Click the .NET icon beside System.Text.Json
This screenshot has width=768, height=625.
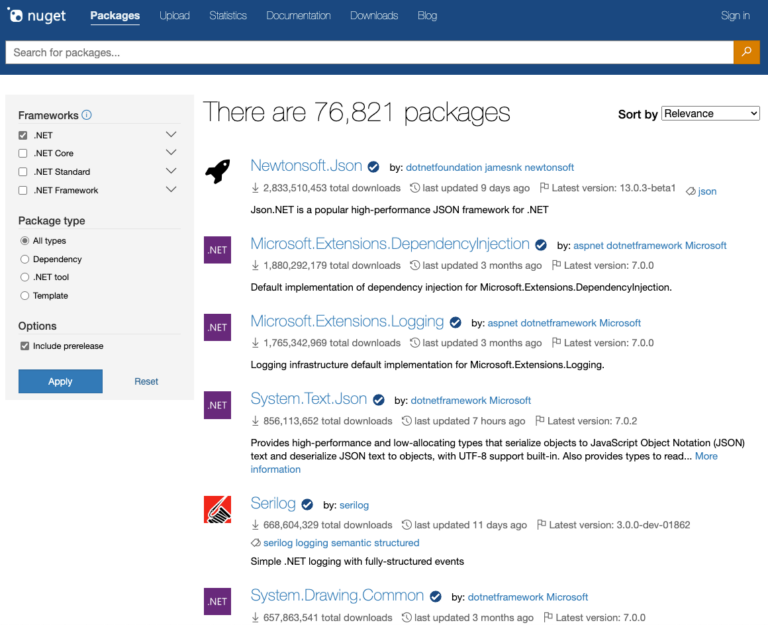[217, 405]
